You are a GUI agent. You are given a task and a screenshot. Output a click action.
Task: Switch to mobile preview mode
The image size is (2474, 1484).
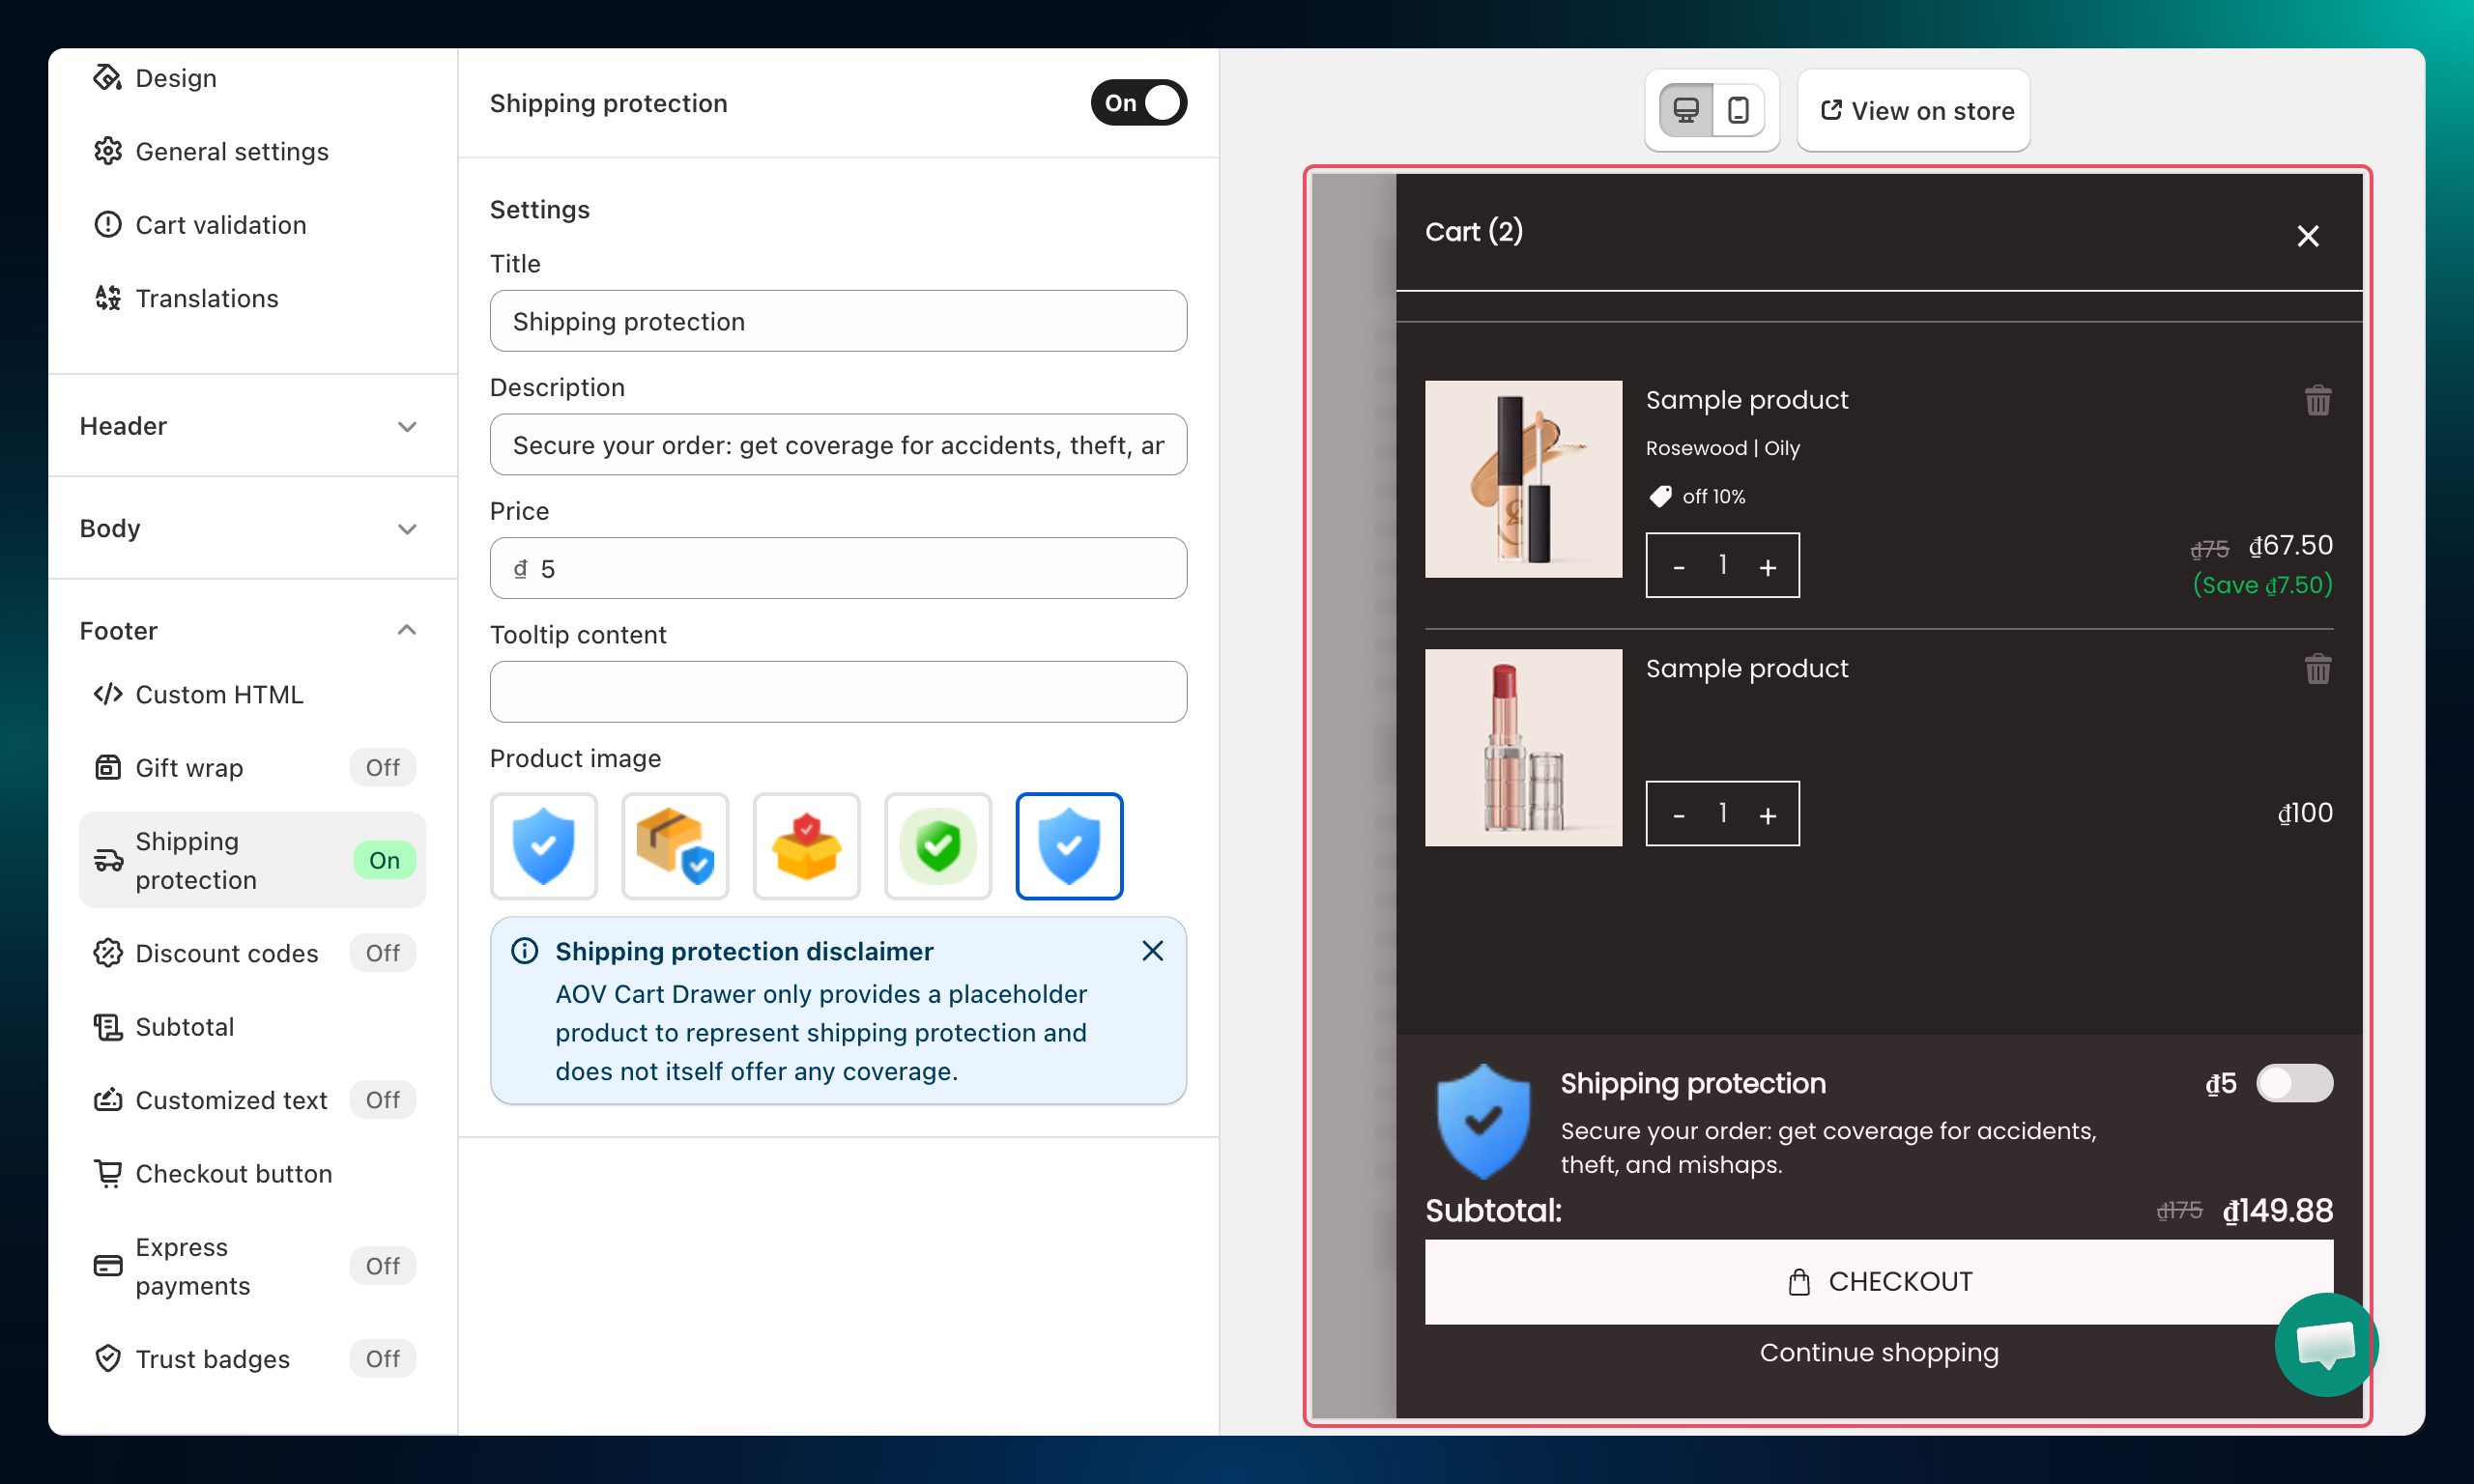coord(1739,110)
